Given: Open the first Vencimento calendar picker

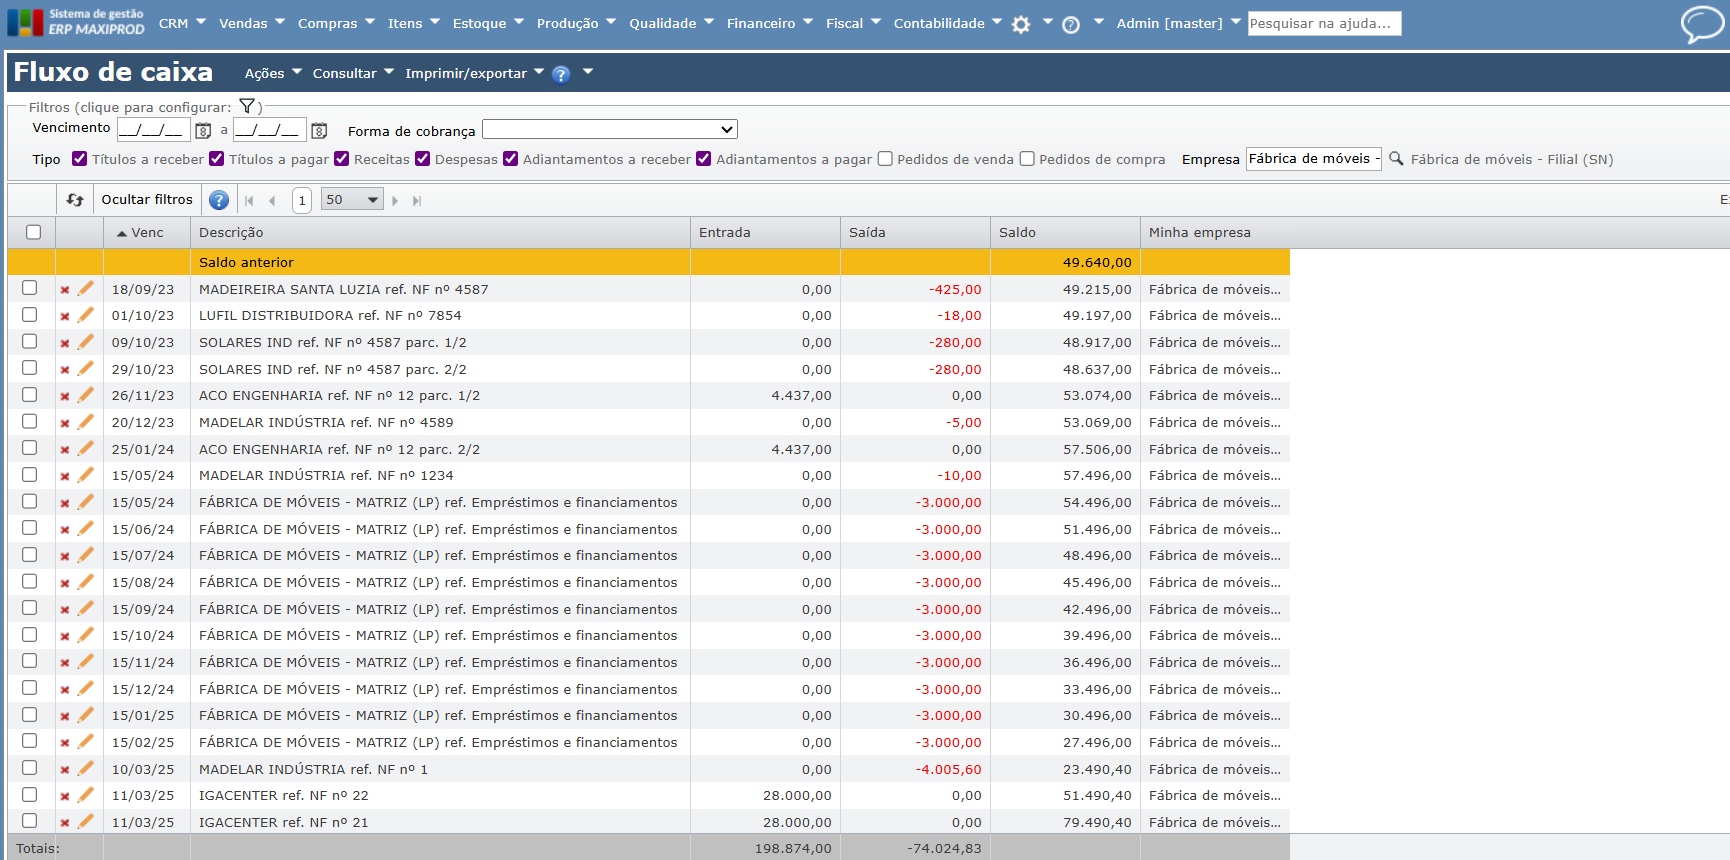Looking at the screenshot, I should 203,130.
